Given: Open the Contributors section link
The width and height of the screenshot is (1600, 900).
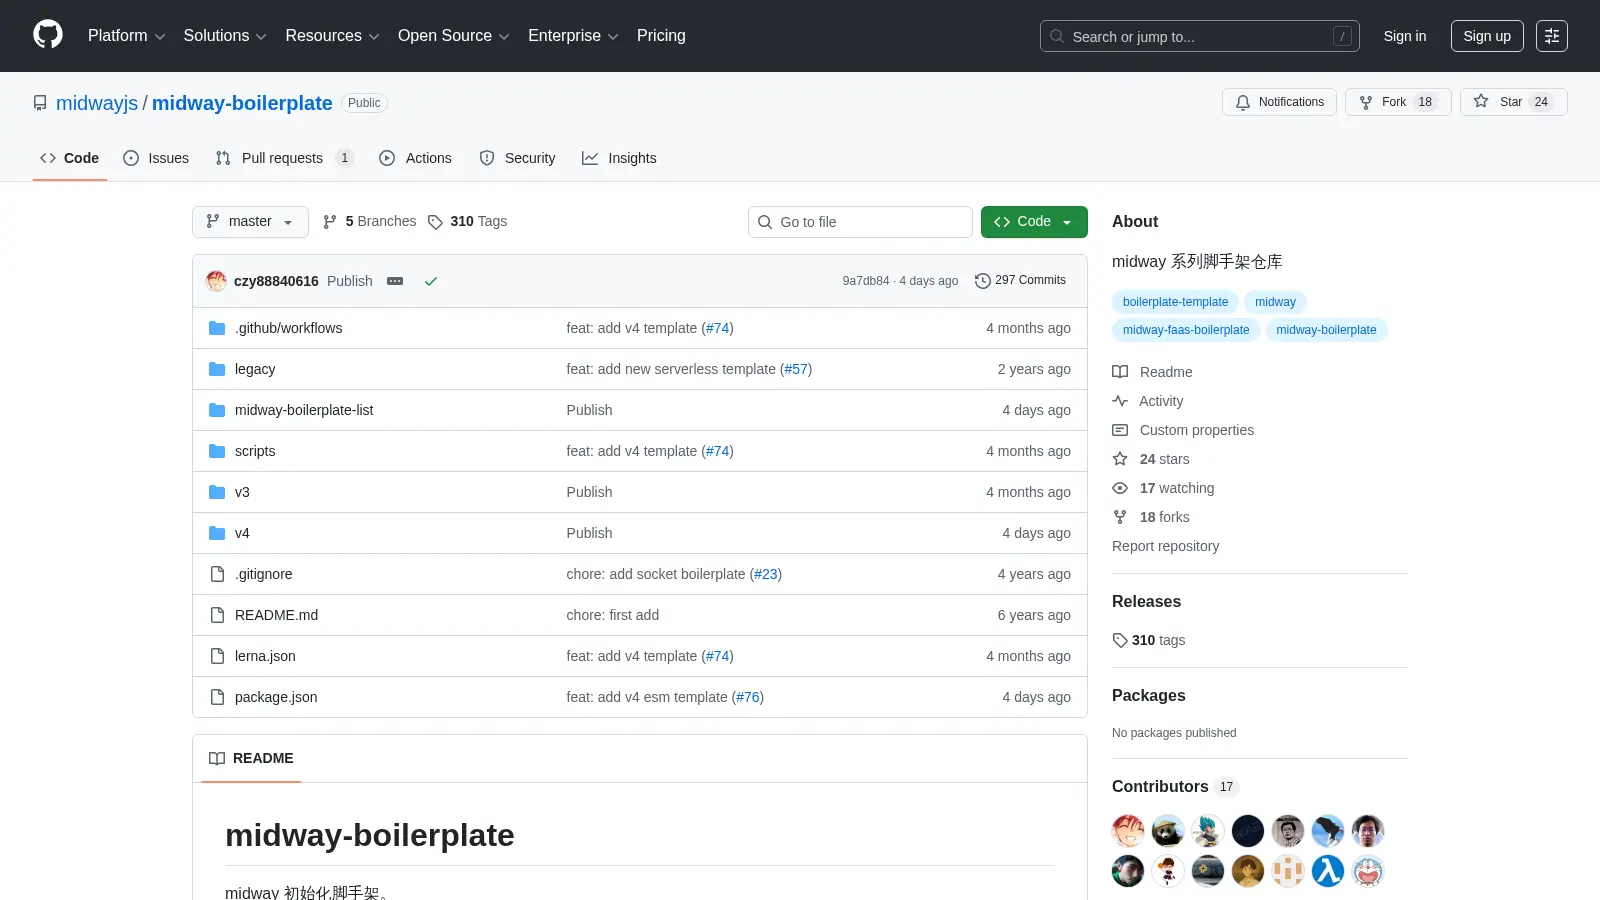Looking at the screenshot, I should tap(1175, 787).
